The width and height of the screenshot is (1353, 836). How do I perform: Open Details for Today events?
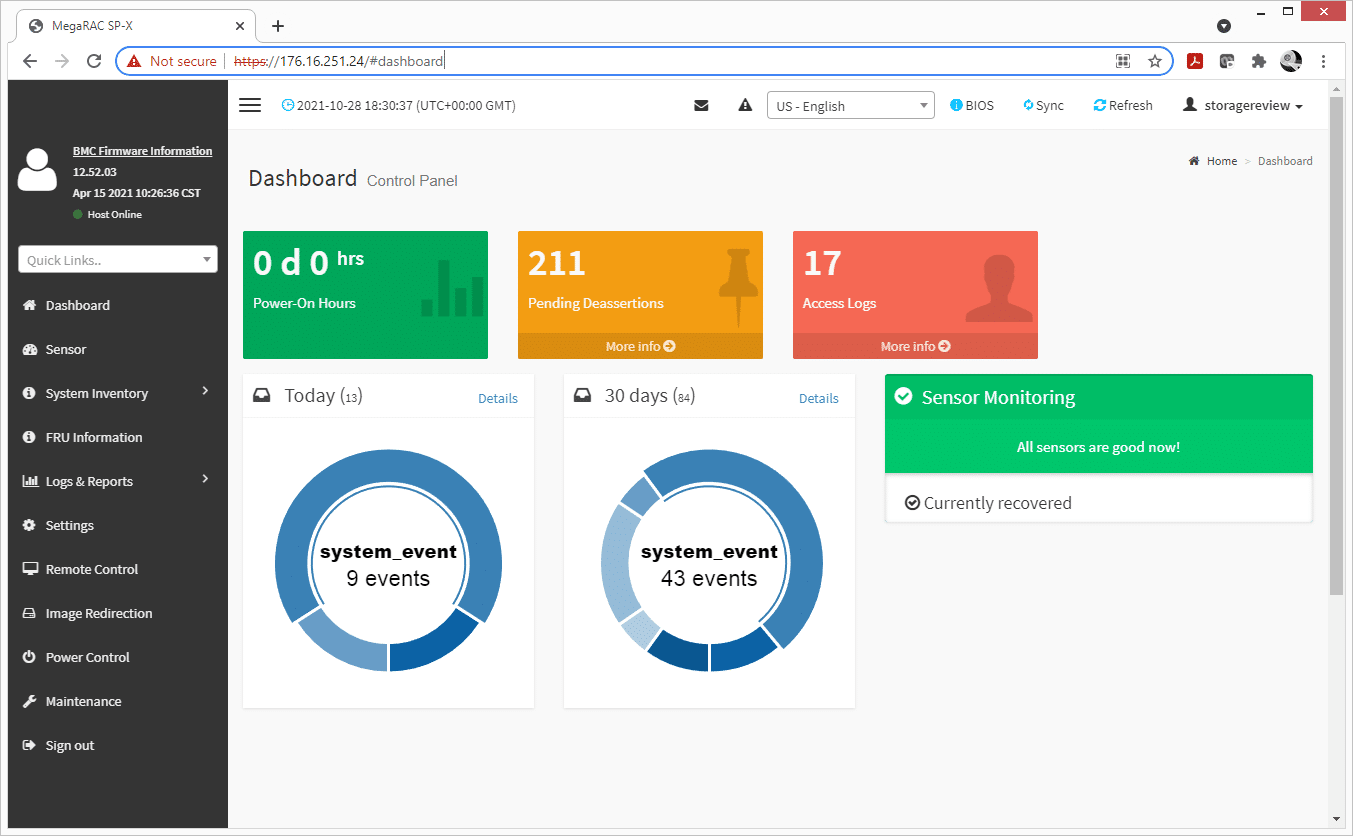(498, 398)
